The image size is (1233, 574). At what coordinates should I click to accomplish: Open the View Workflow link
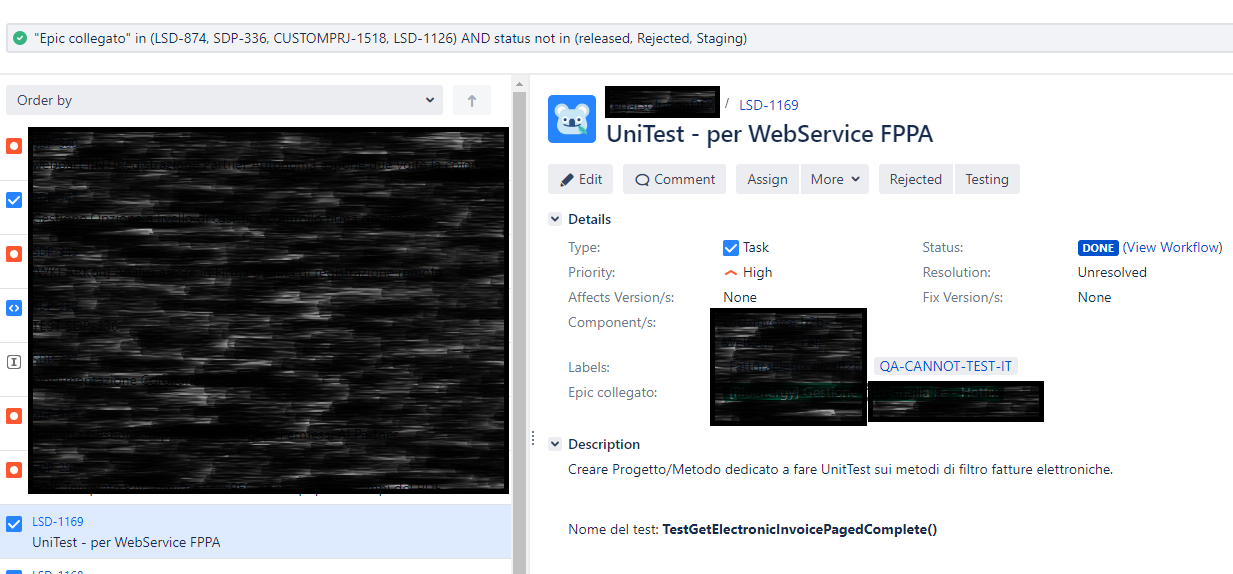click(1173, 247)
